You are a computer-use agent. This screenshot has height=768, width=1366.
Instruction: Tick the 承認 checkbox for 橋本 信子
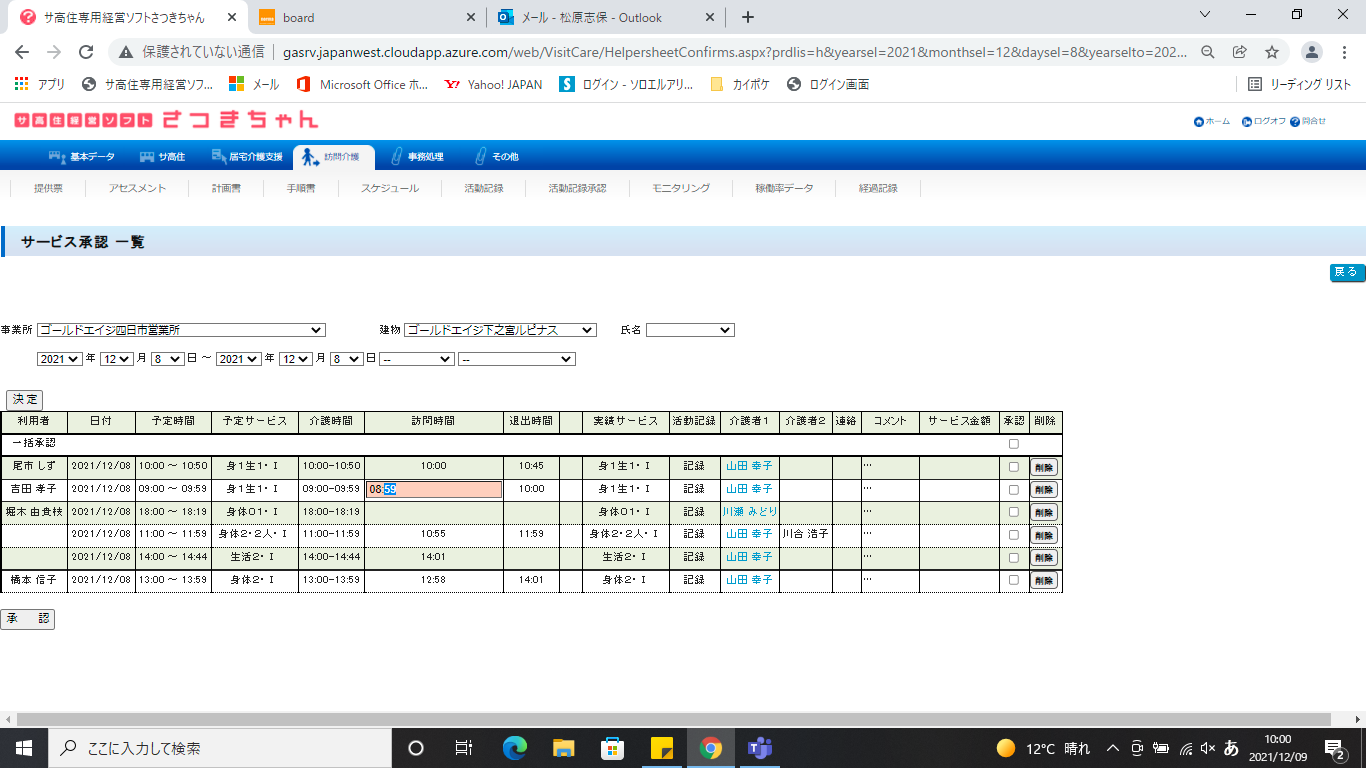(1013, 580)
